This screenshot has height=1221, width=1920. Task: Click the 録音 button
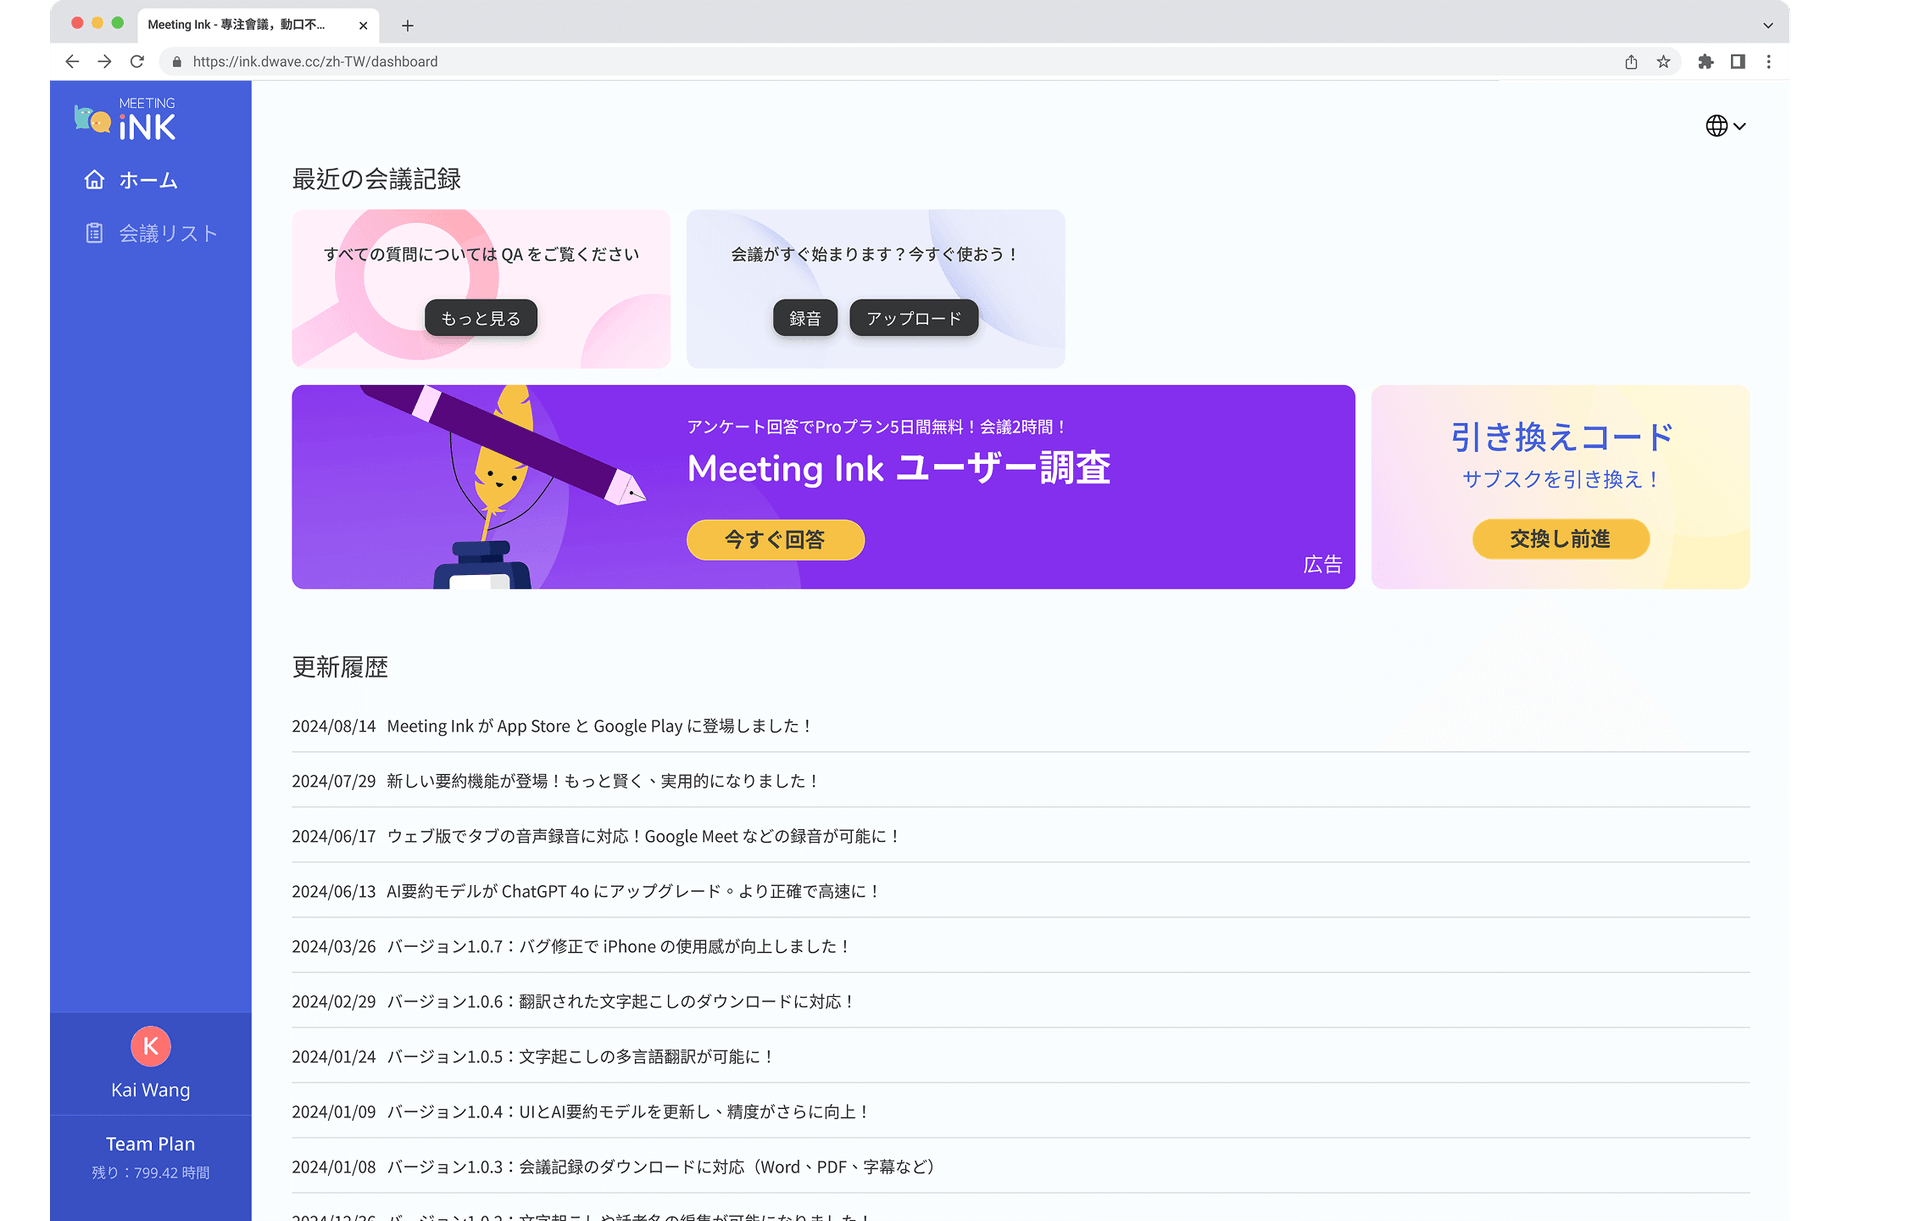pyautogui.click(x=805, y=318)
